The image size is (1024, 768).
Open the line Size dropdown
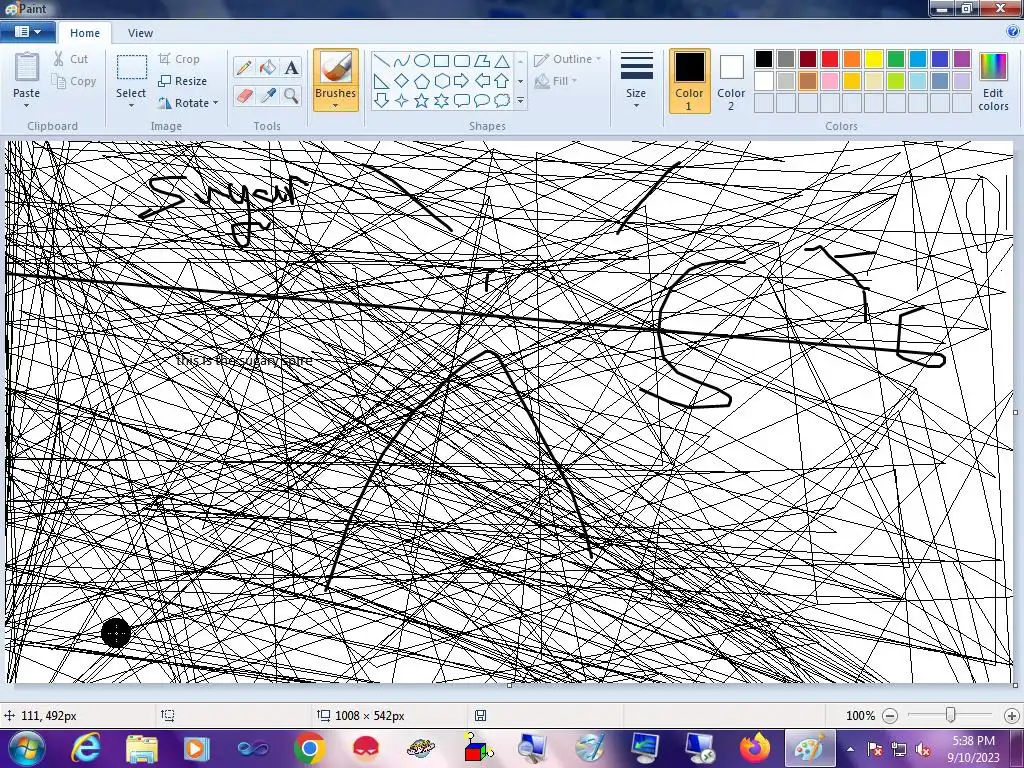click(636, 81)
